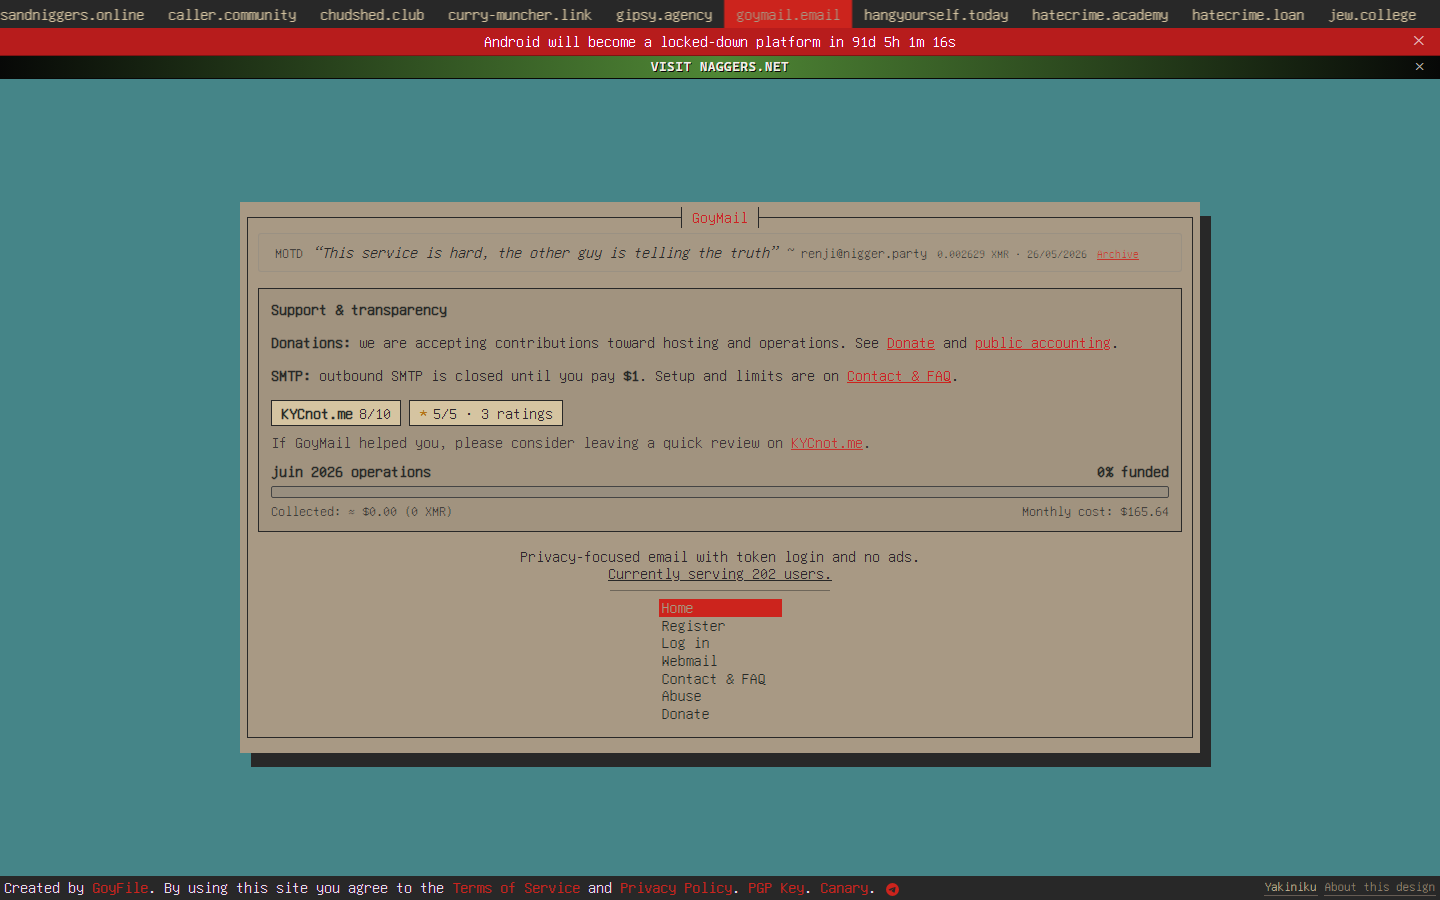The height and width of the screenshot is (900, 1440).
Task: Select the active goymail.email tab
Action: click(x=788, y=14)
